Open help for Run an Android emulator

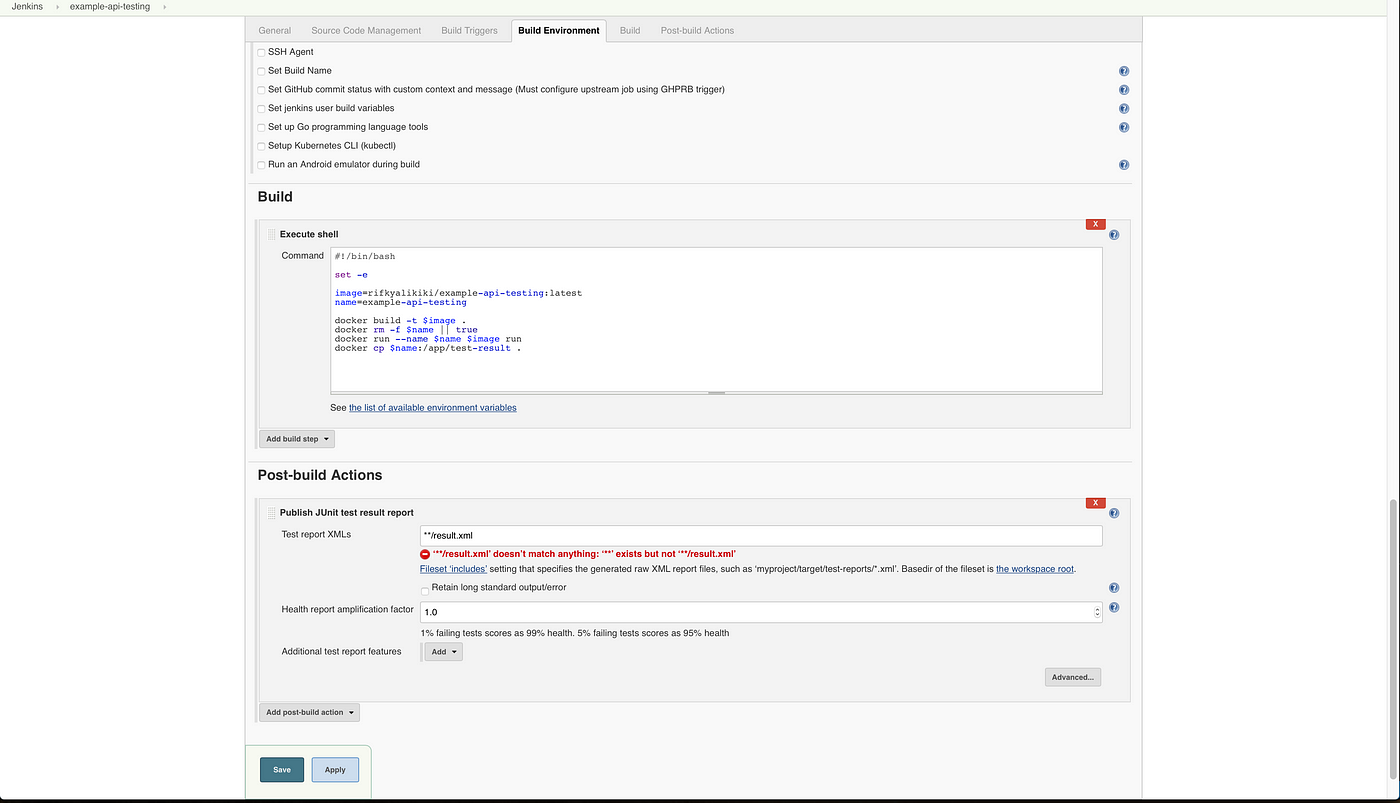tap(1124, 165)
